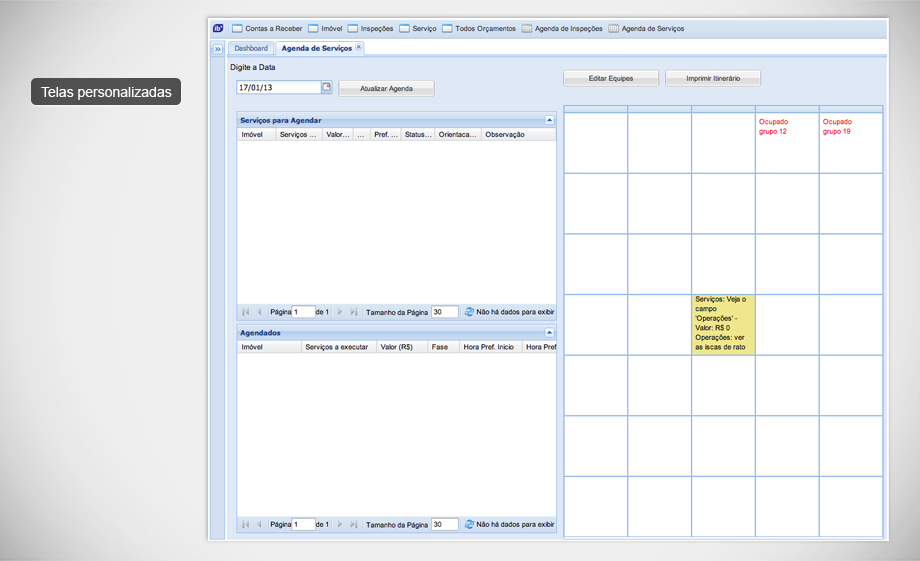Go to first page in Serviços para Agendar
920x561 pixels.
tap(246, 312)
